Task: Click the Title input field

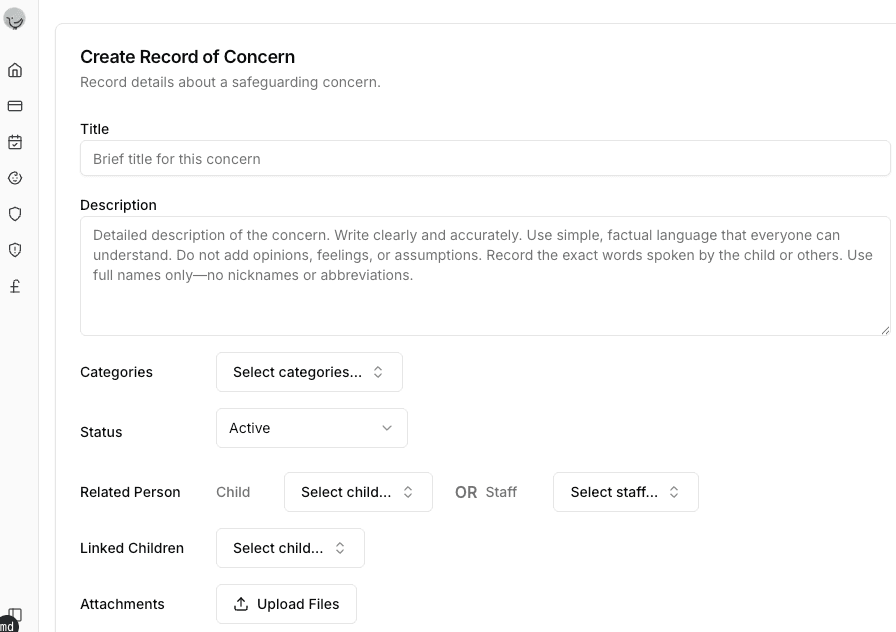Action: tap(484, 158)
